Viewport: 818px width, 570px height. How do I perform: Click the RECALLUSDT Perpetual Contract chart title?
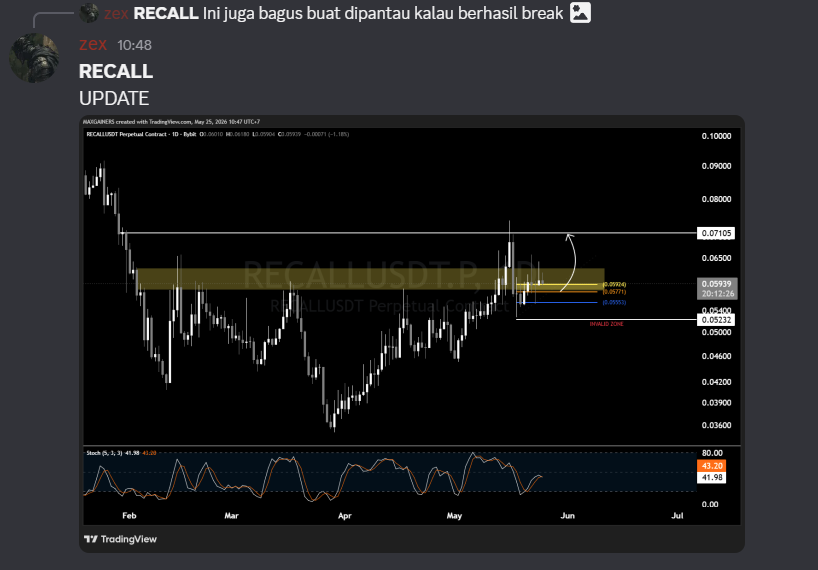pos(141,134)
